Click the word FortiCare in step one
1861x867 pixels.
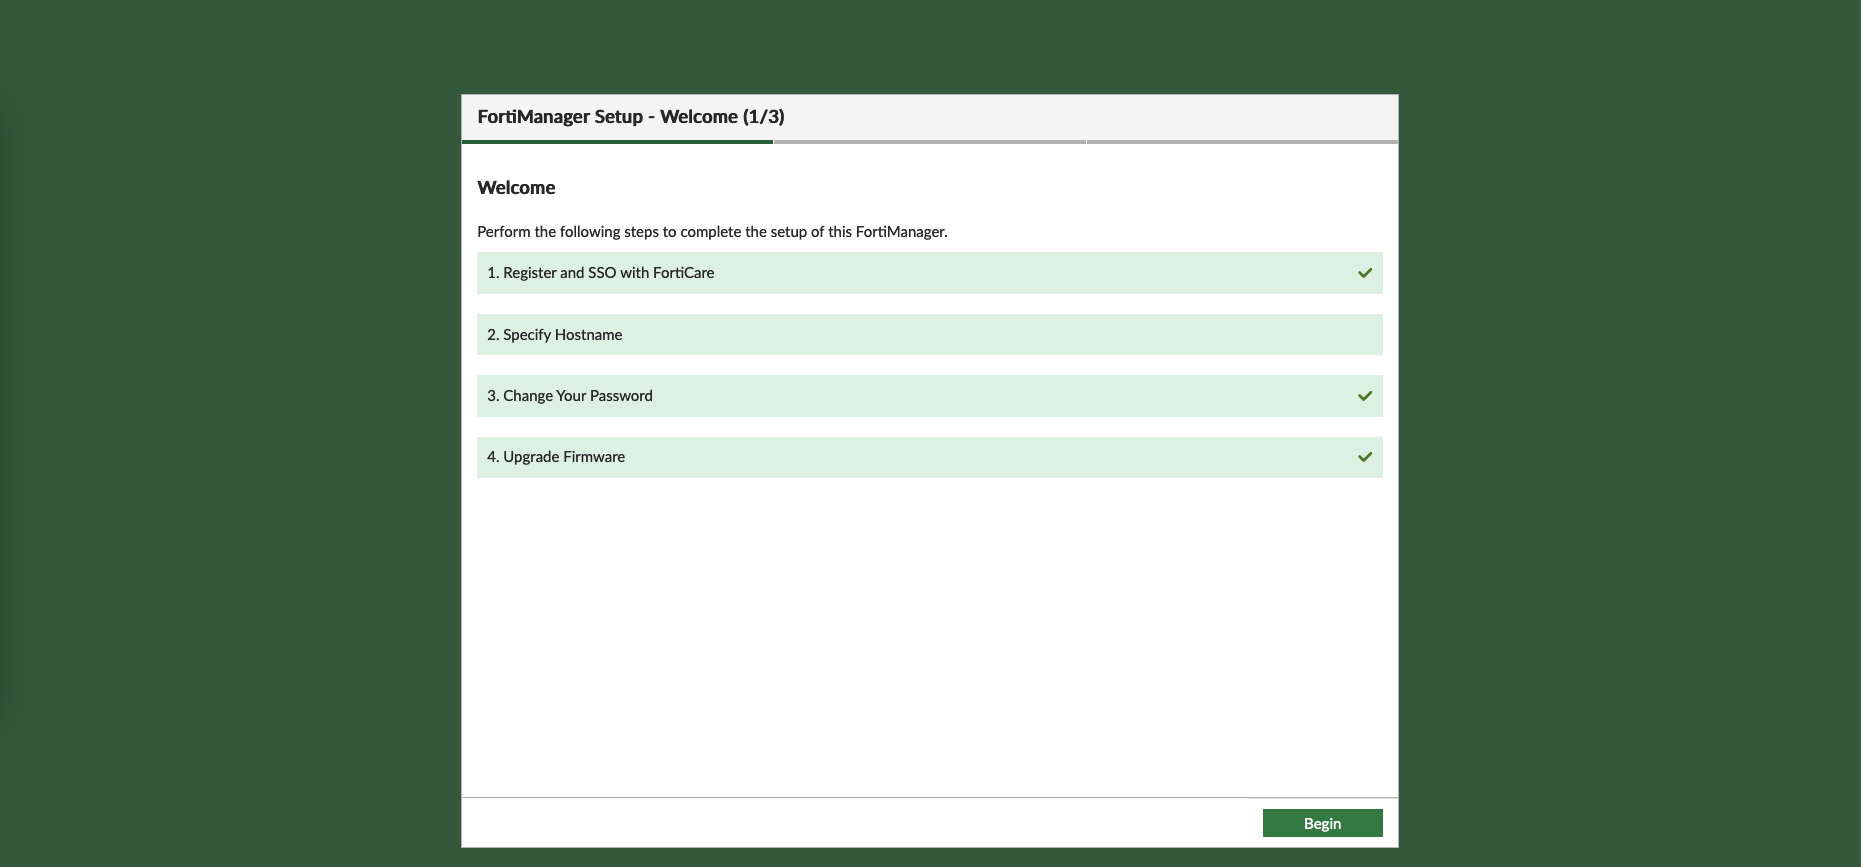(683, 273)
